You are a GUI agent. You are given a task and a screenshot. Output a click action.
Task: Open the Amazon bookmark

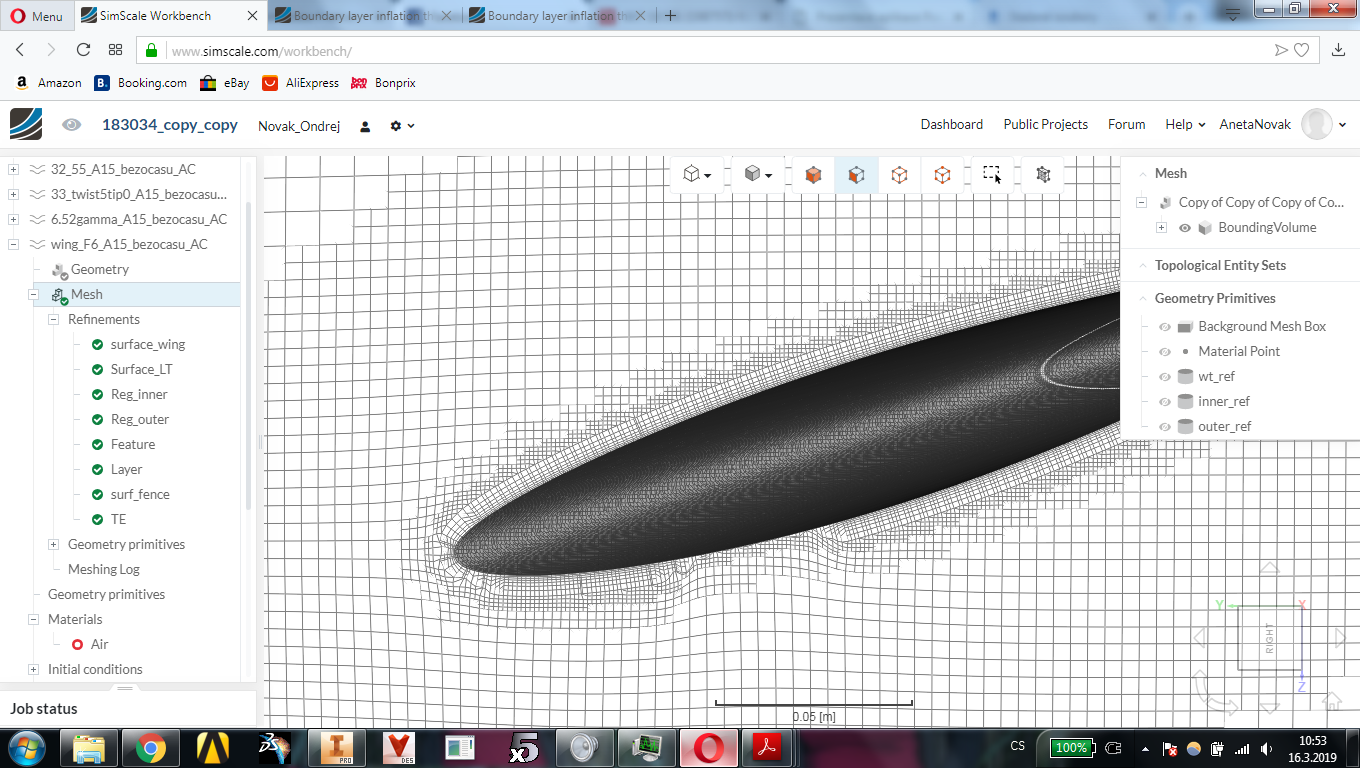tap(48, 83)
